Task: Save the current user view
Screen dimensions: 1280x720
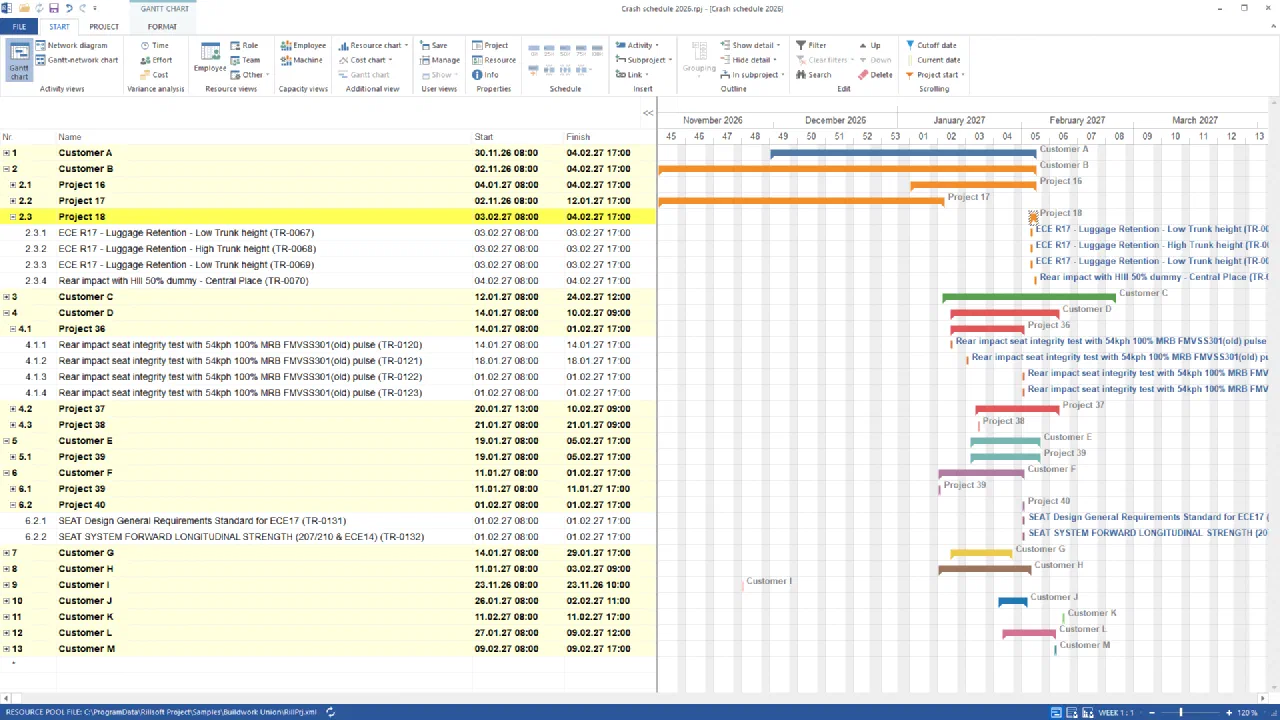Action: point(433,45)
